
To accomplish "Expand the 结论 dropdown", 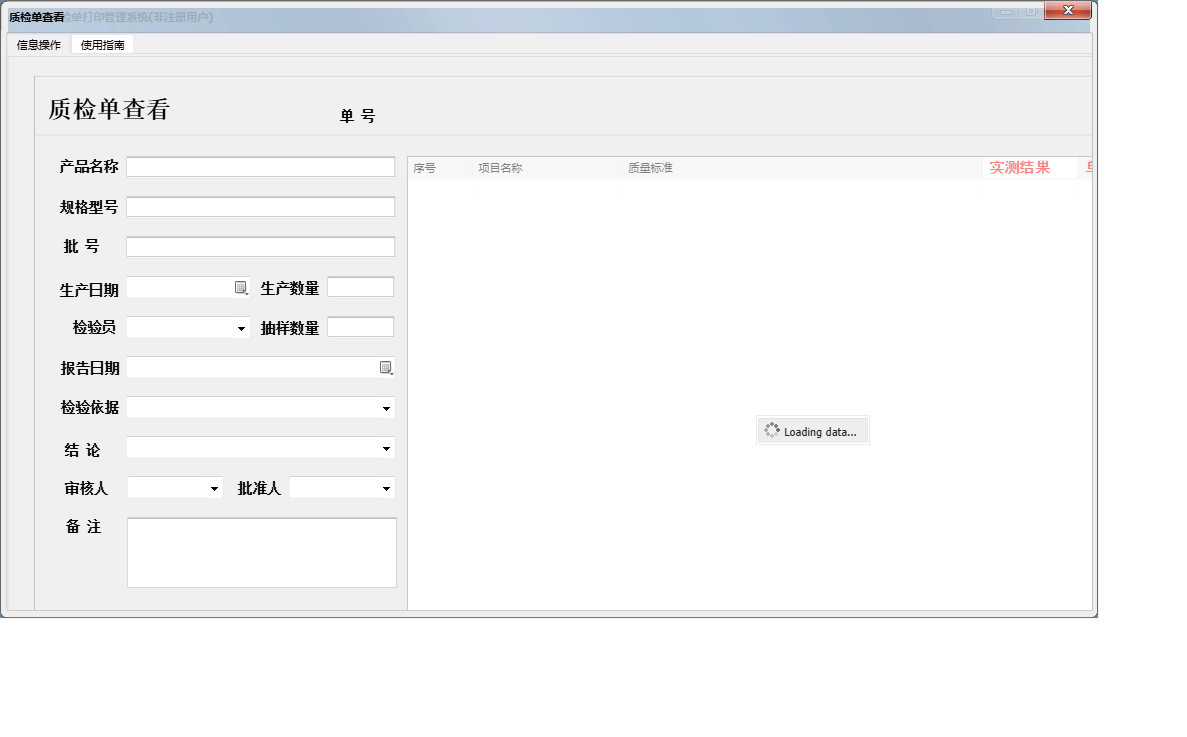I will pyautogui.click(x=386, y=449).
